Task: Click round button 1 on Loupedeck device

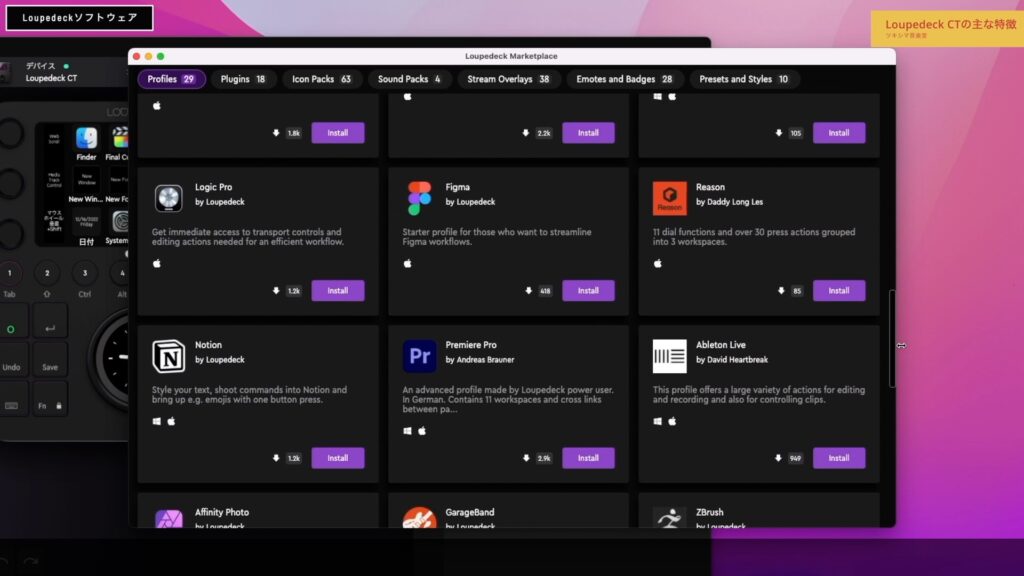Action: pos(10,273)
